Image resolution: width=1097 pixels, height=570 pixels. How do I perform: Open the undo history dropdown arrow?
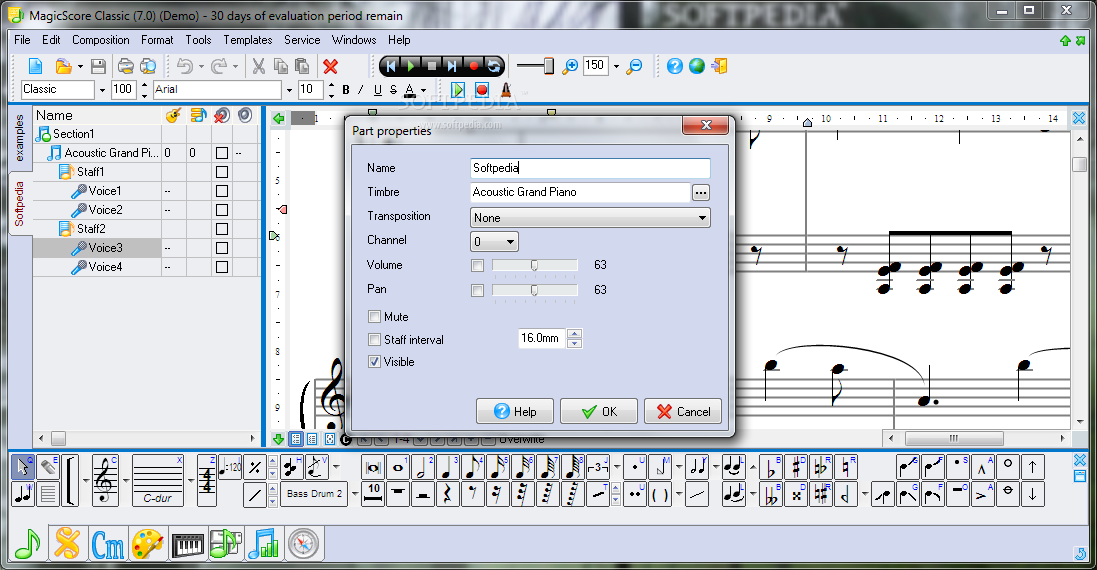click(x=201, y=67)
